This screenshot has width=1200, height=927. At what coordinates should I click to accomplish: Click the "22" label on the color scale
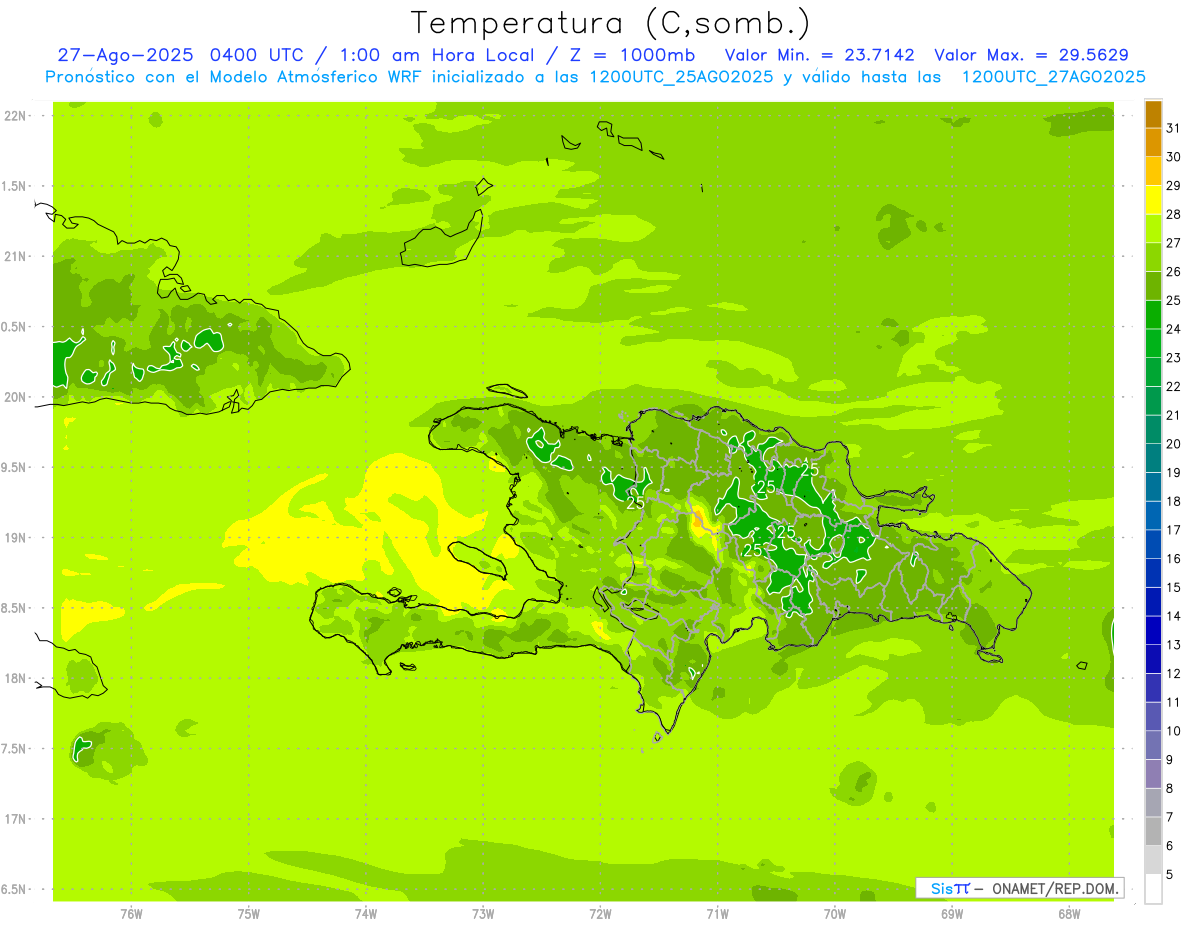click(1174, 387)
